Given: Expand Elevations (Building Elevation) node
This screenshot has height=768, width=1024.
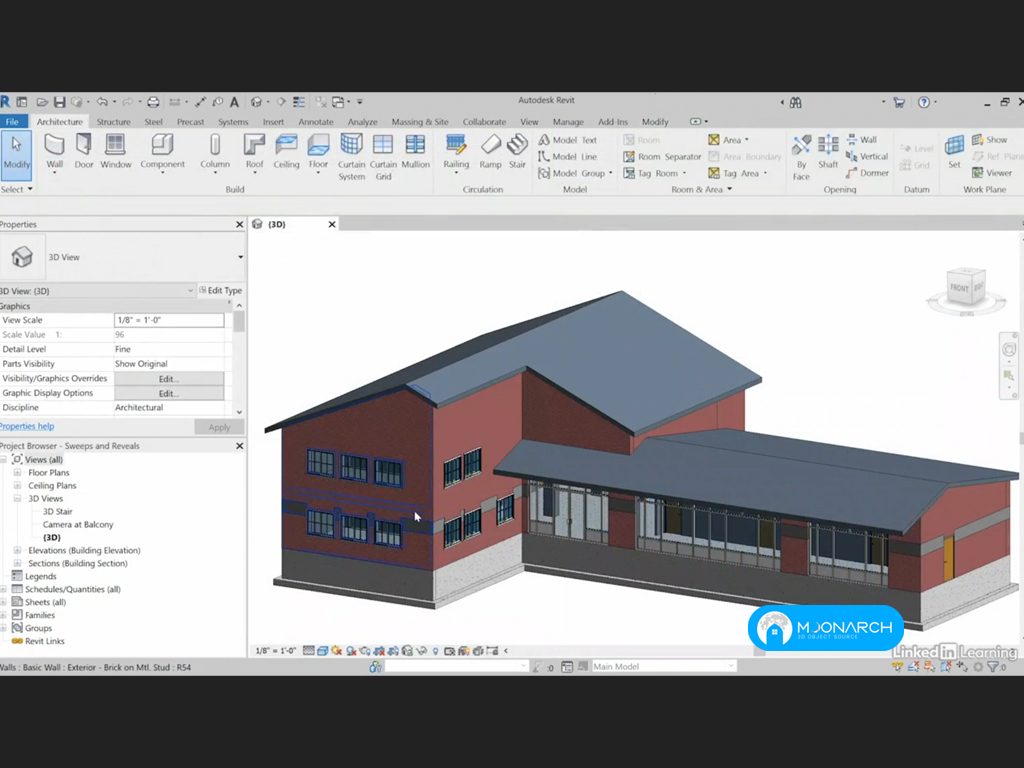Looking at the screenshot, I should [x=18, y=550].
